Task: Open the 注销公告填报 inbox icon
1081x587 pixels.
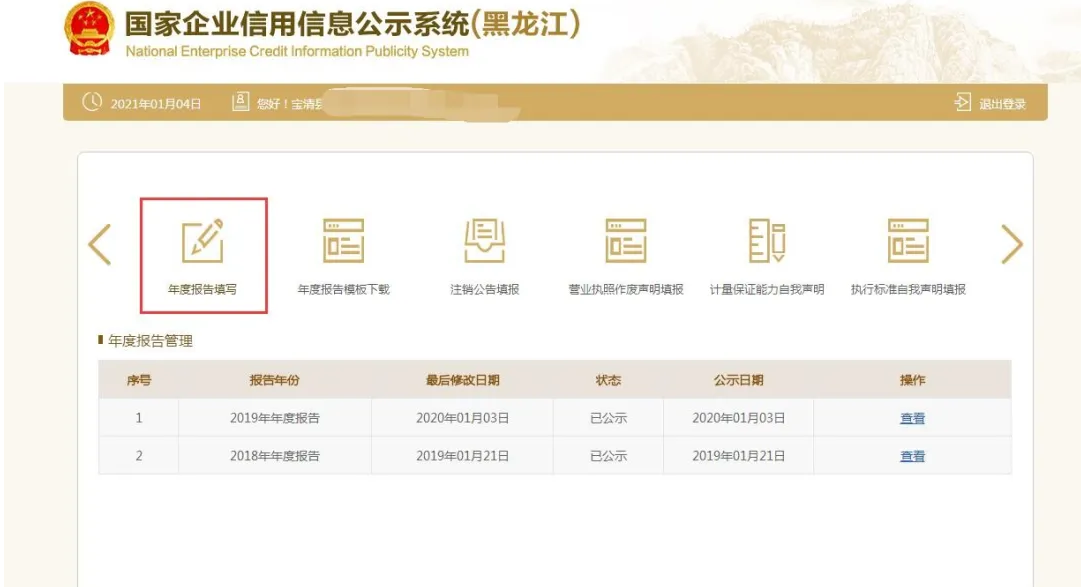Action: [485, 241]
